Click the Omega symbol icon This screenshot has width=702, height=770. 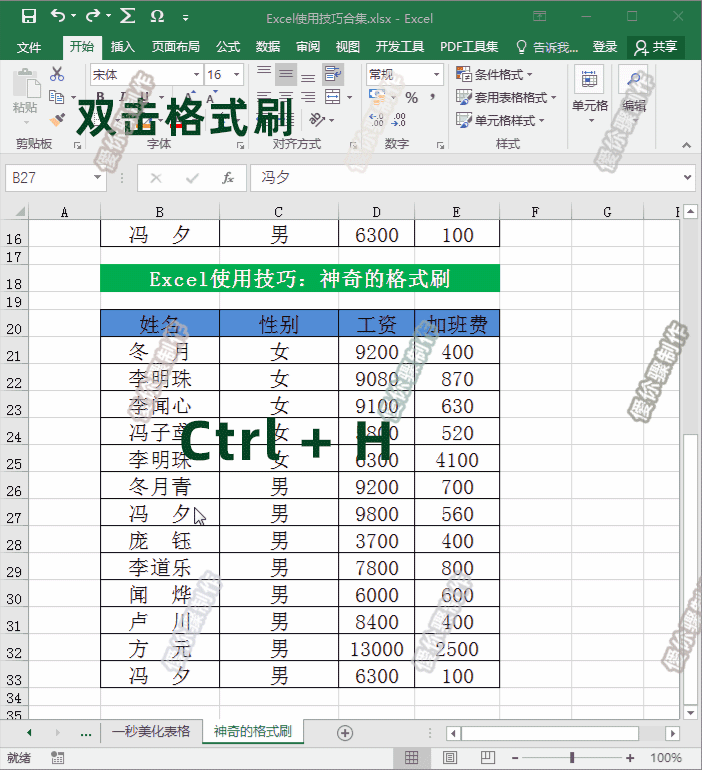[157, 16]
